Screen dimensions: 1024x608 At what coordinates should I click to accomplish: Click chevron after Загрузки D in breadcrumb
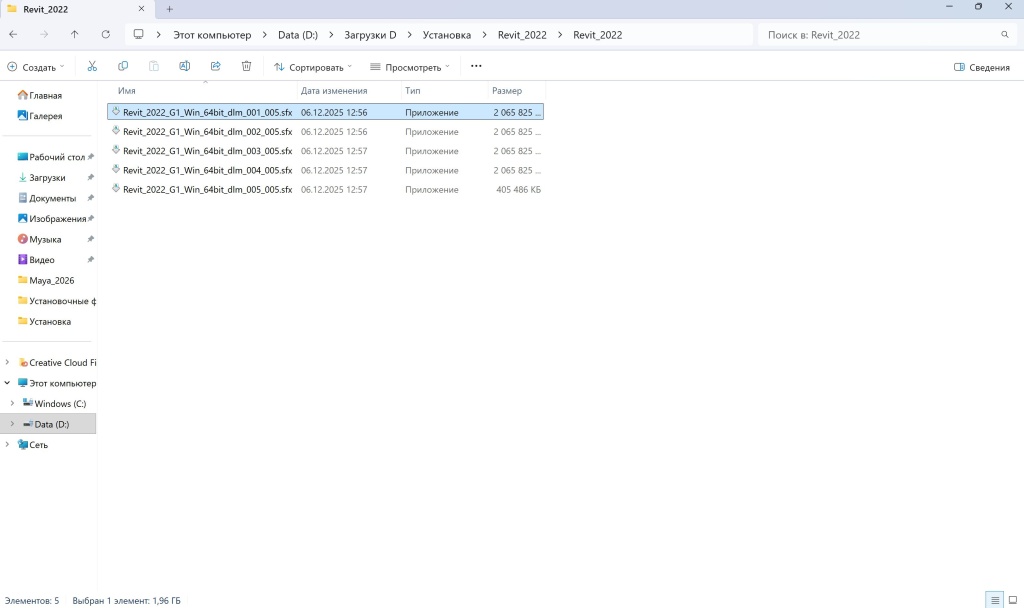[x=409, y=35]
